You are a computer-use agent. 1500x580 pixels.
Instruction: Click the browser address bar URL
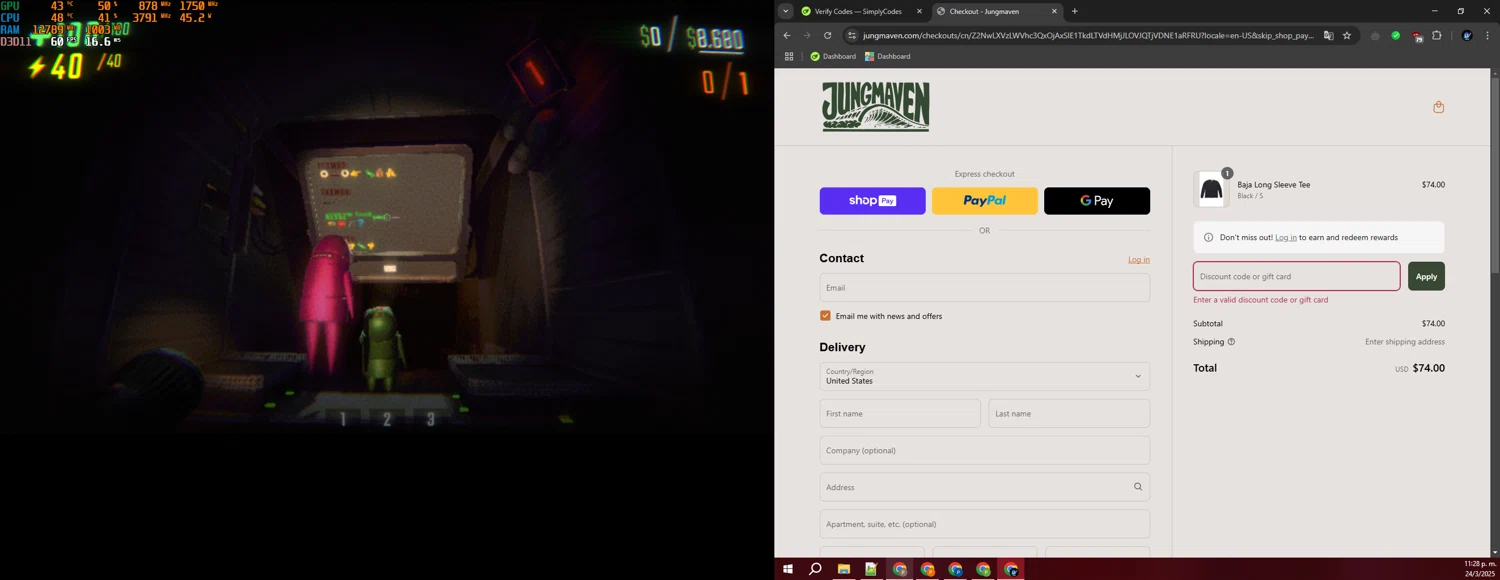(1088, 35)
